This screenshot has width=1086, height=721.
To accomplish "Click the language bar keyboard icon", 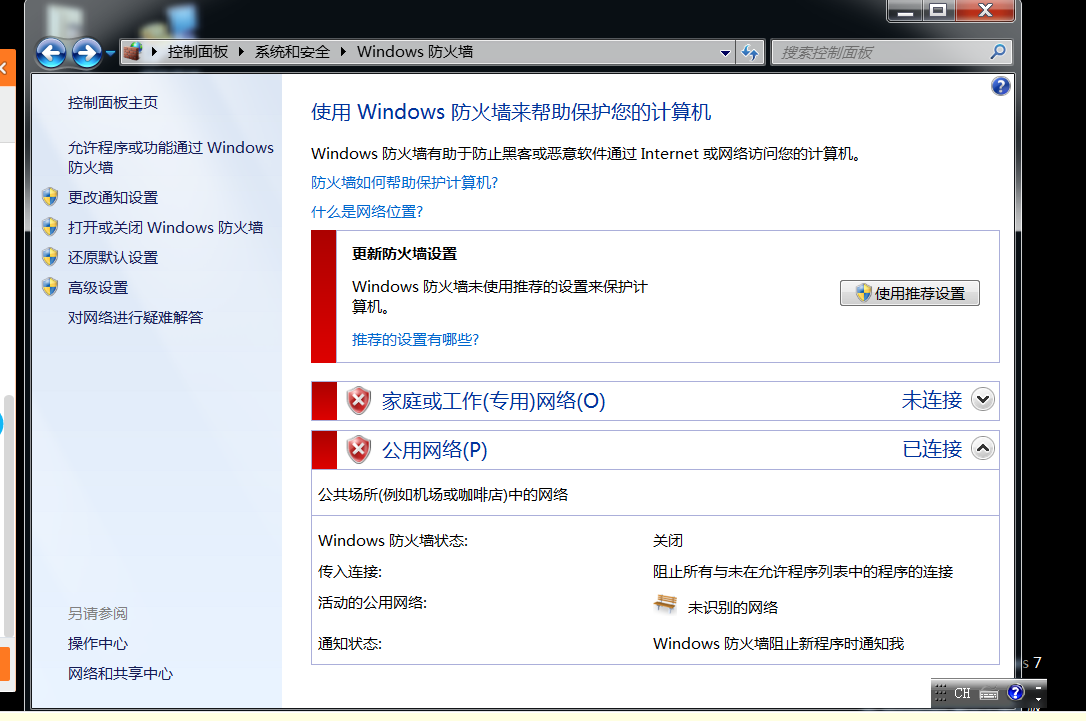I will (989, 693).
